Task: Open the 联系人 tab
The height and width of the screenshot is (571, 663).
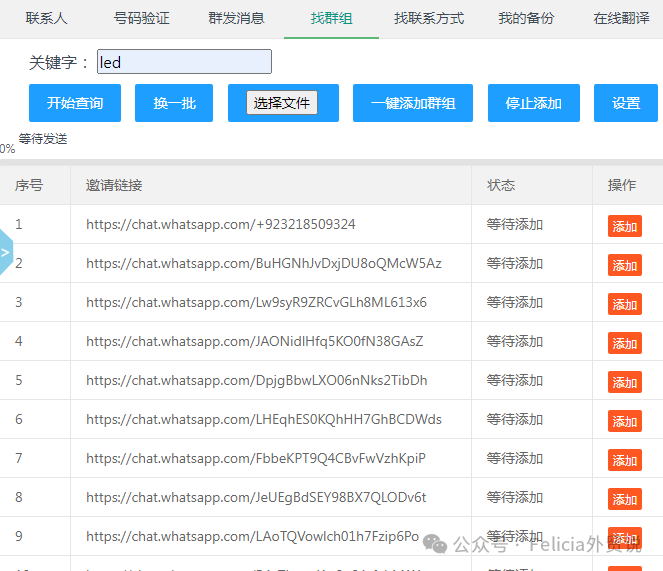Action: [47, 19]
